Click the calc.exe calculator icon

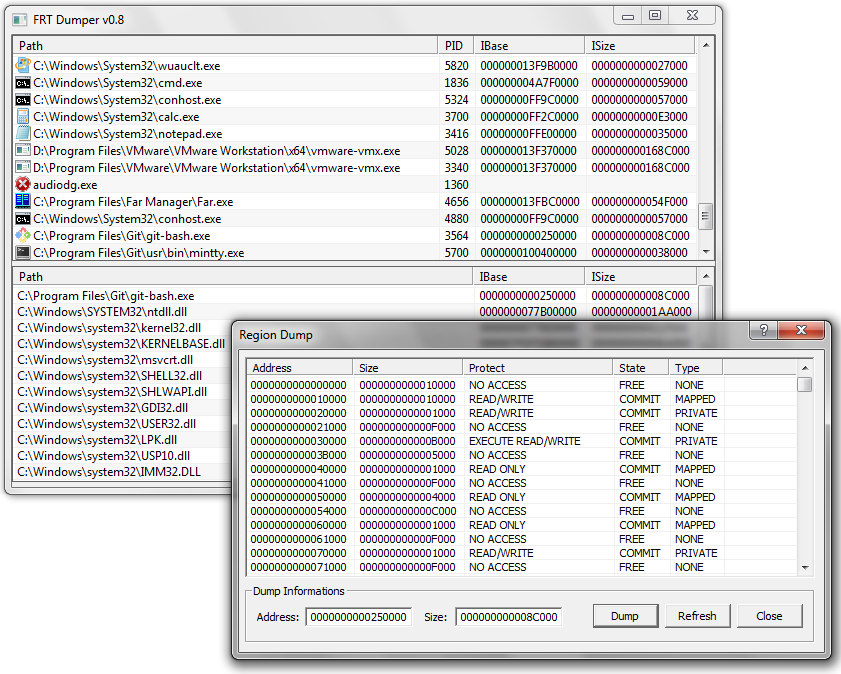(23, 116)
